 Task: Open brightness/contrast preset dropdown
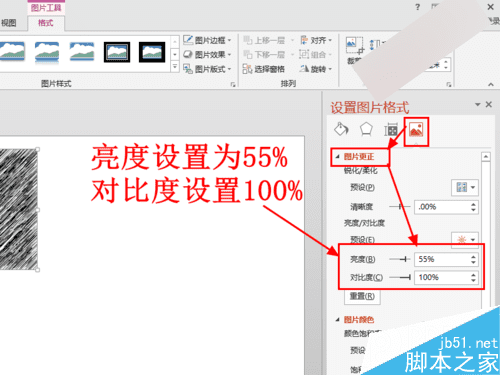[x=465, y=239]
